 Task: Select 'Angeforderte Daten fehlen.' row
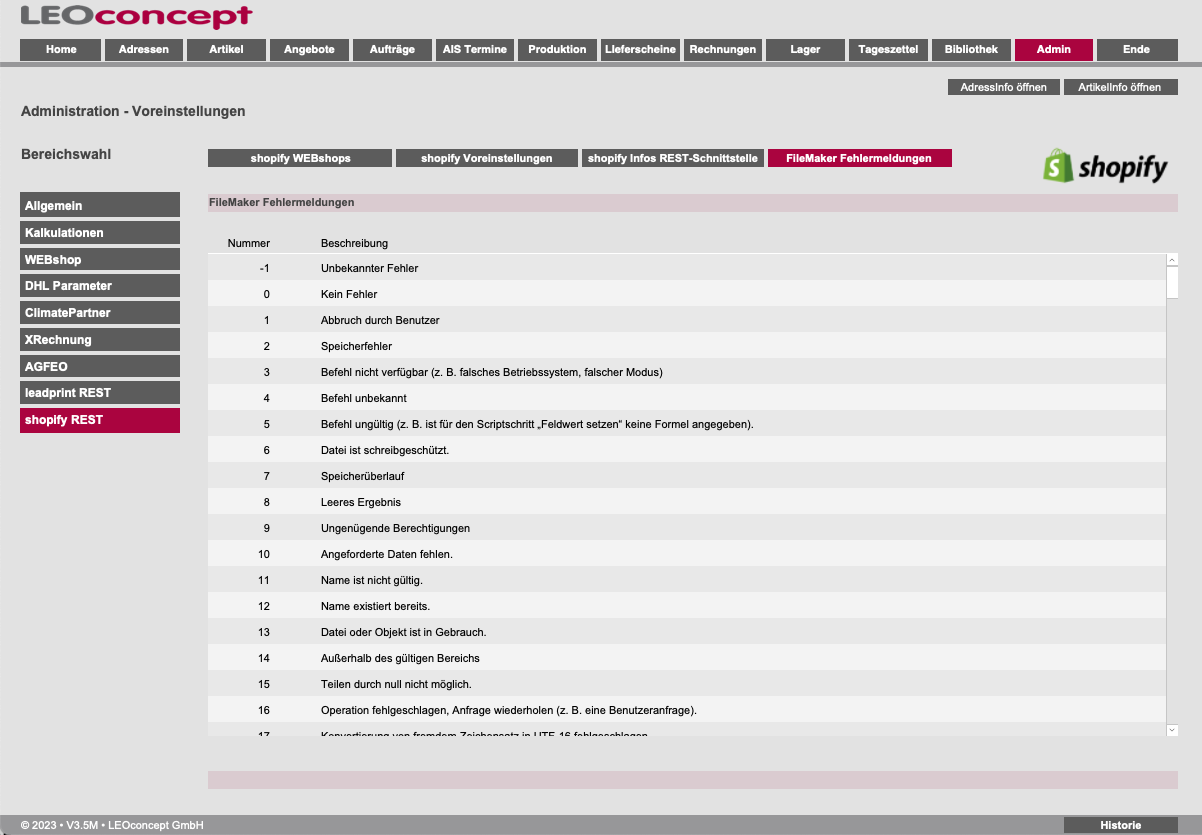(x=687, y=554)
